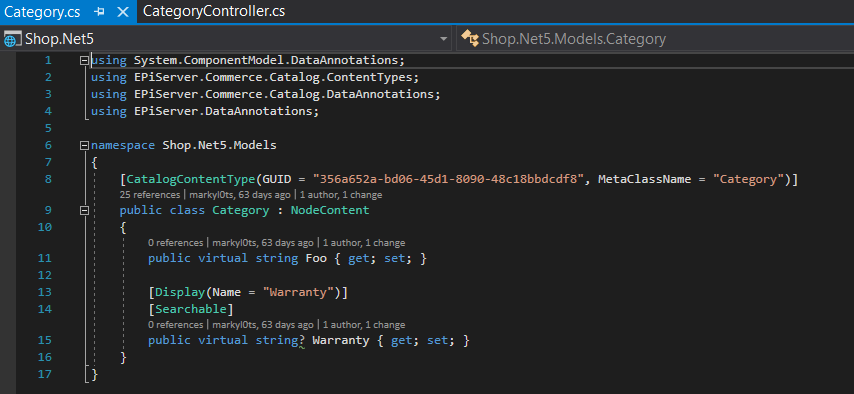Click the Searchable attribute
Screen dimensions: 854x394
191,310
